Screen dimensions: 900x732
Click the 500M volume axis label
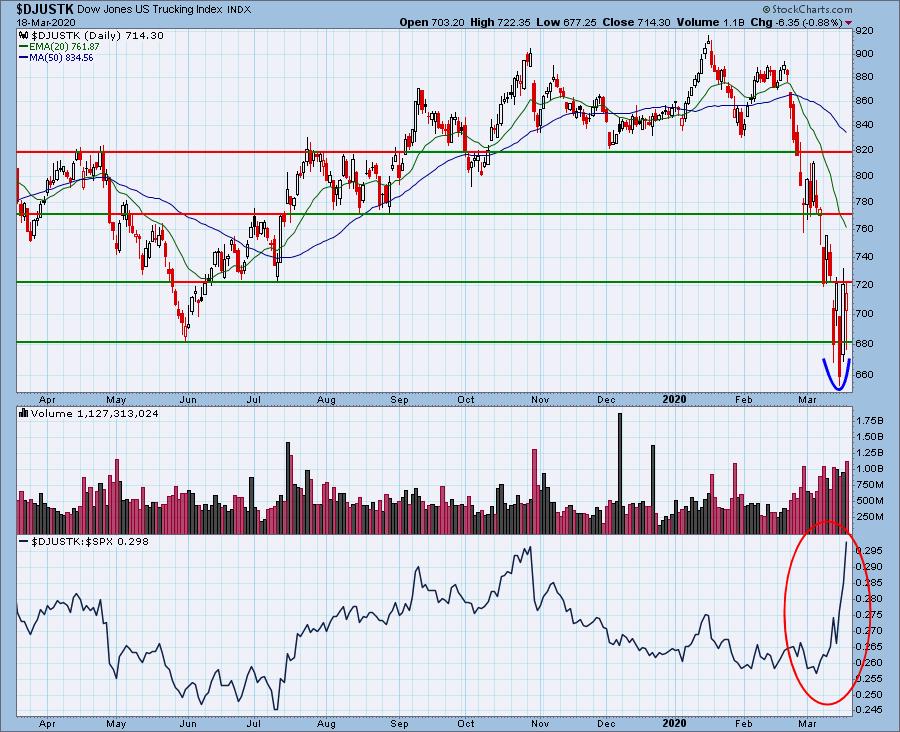click(x=870, y=501)
